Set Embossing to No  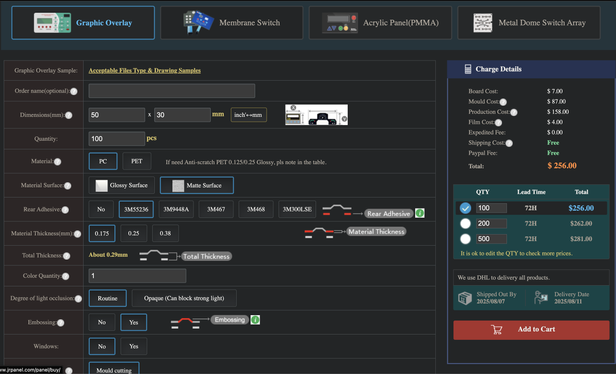point(102,322)
